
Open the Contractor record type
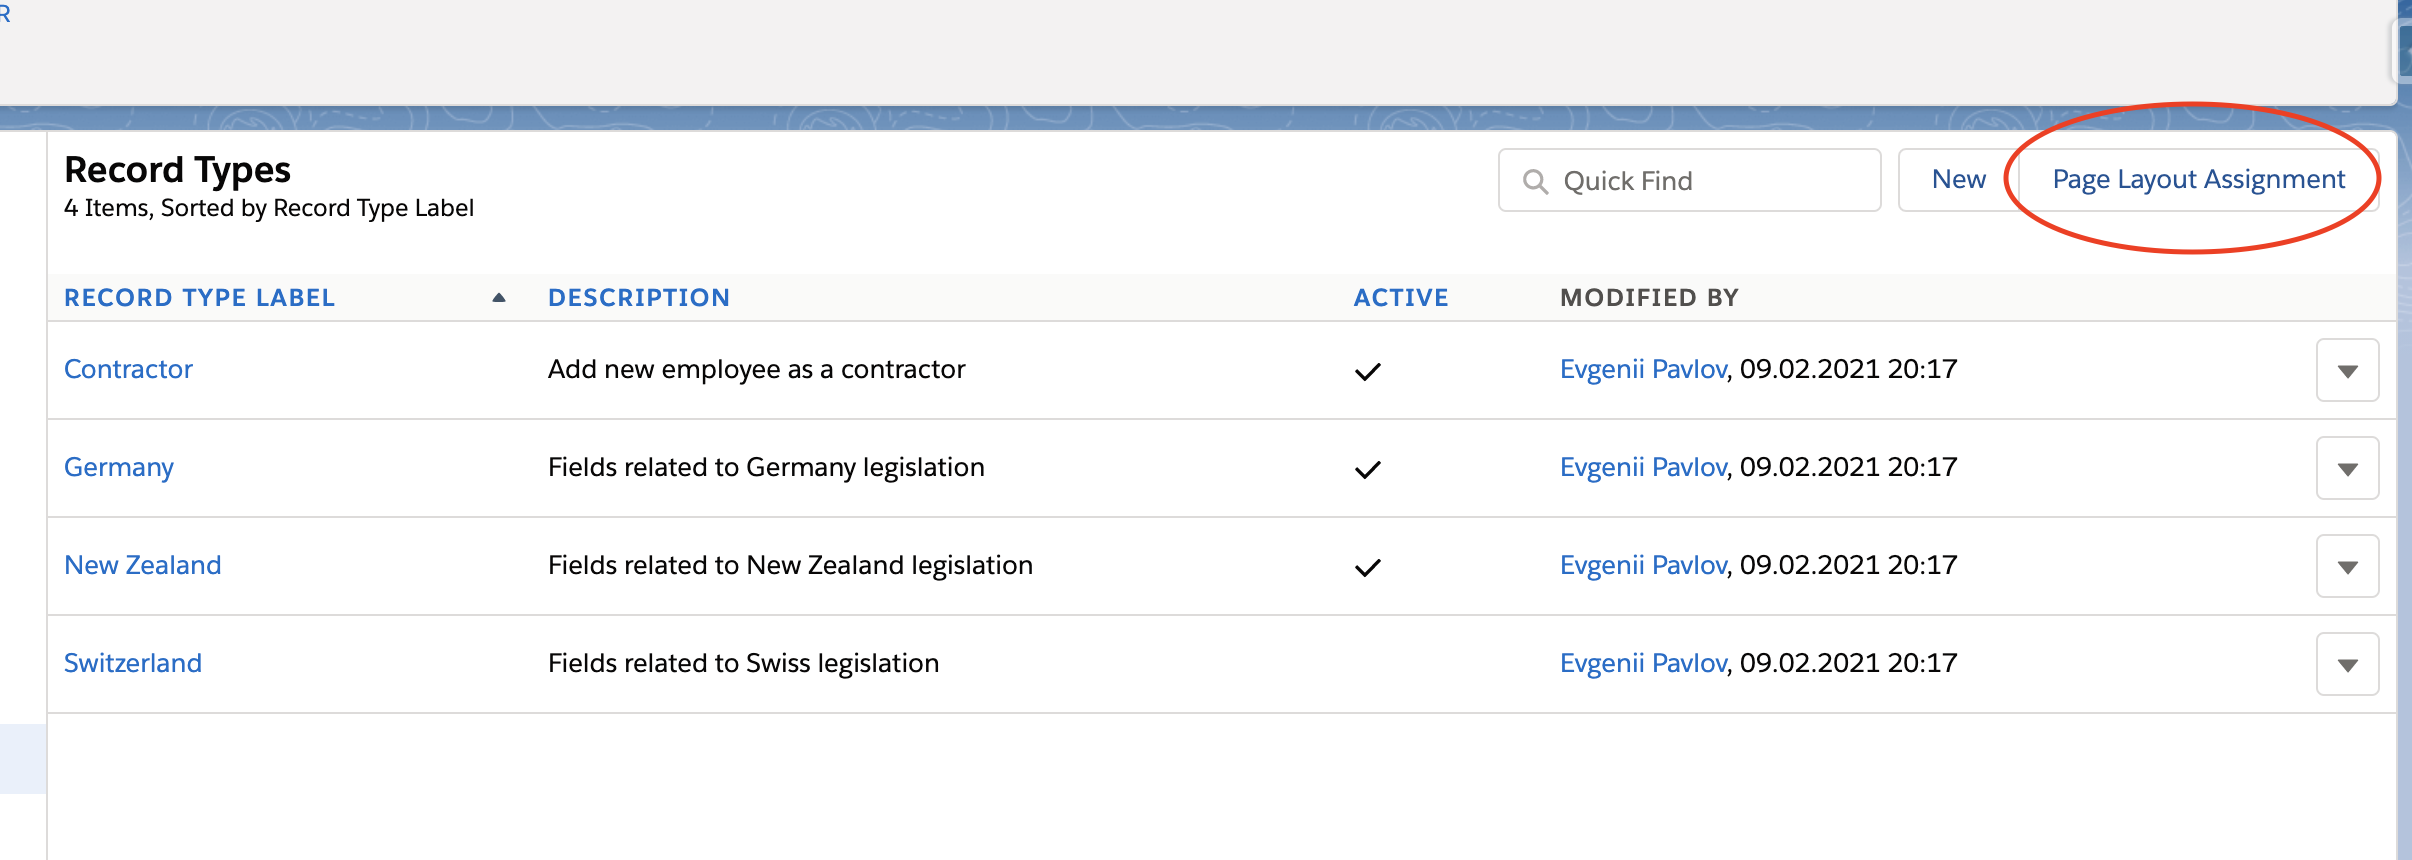coord(128,369)
